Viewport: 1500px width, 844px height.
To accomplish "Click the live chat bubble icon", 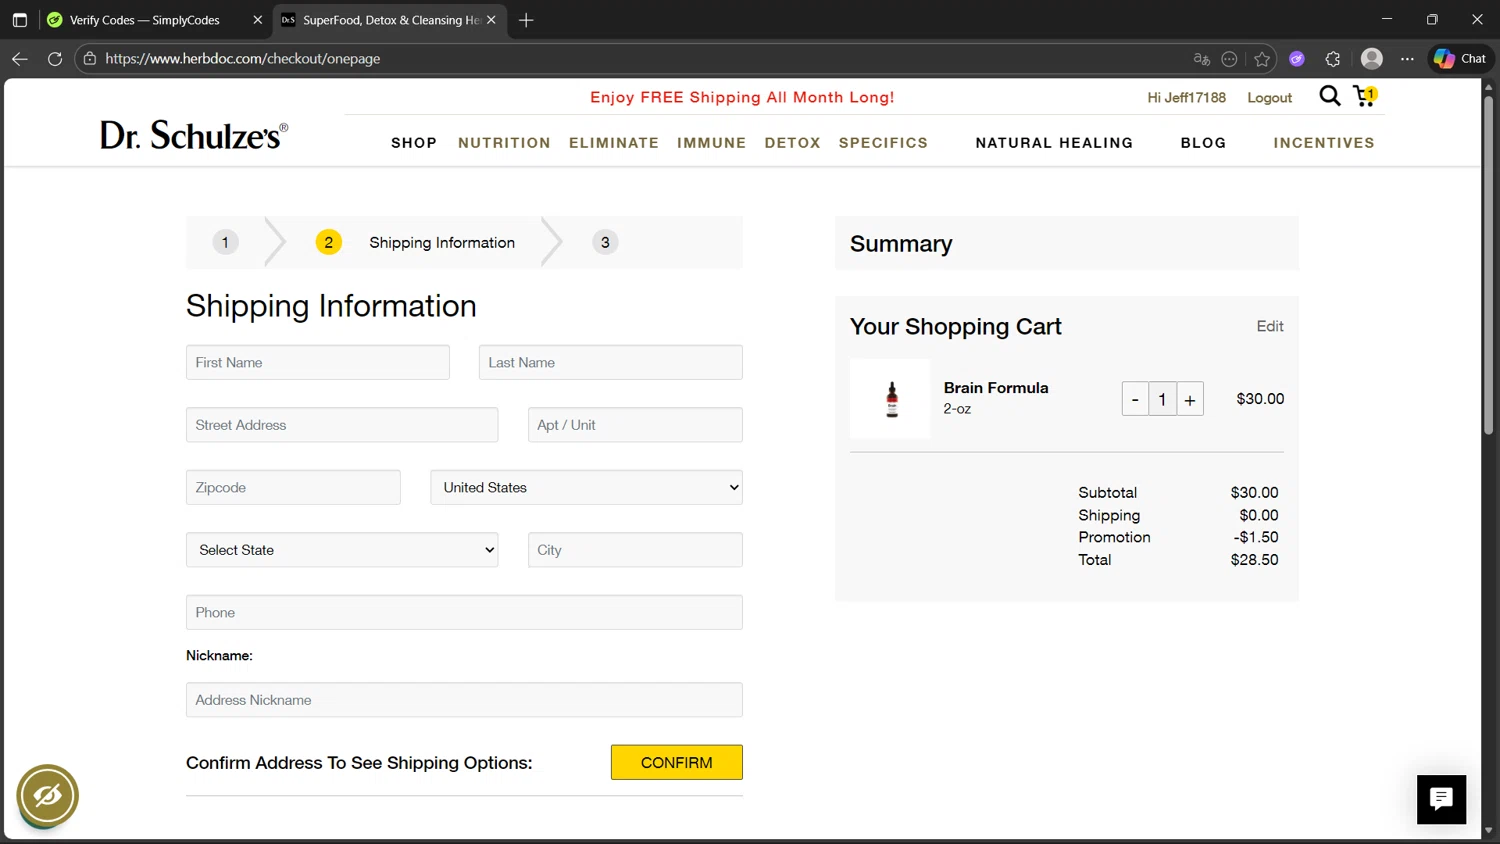I will [x=1441, y=799].
